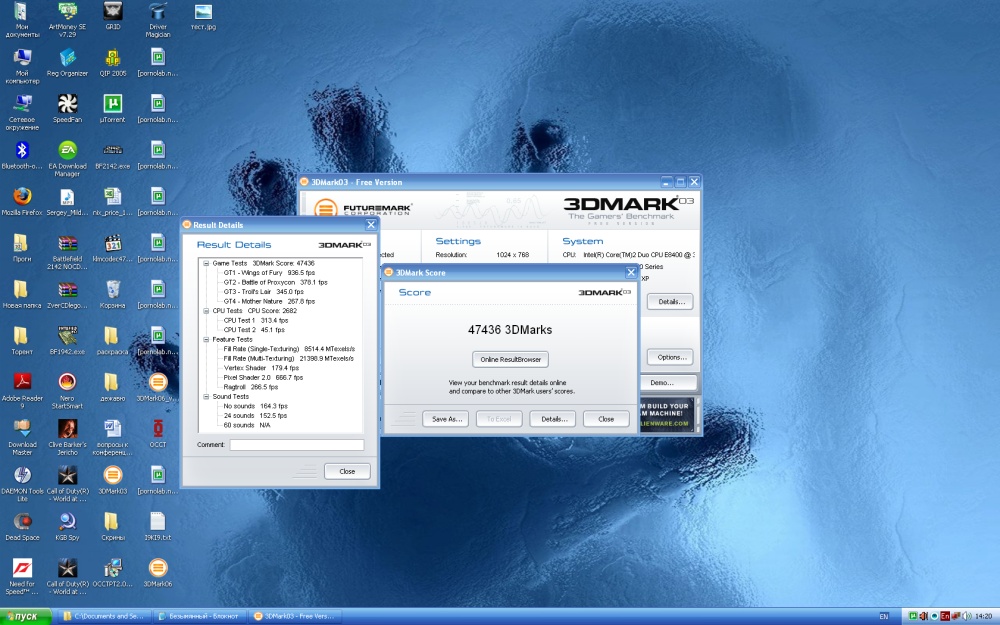1000x625 pixels.
Task: Launch DAEMON Tools Lite icon
Action: point(22,483)
